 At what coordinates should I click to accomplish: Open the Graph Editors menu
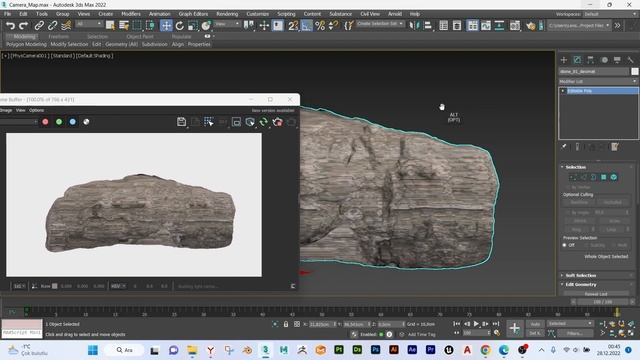[x=193, y=14]
